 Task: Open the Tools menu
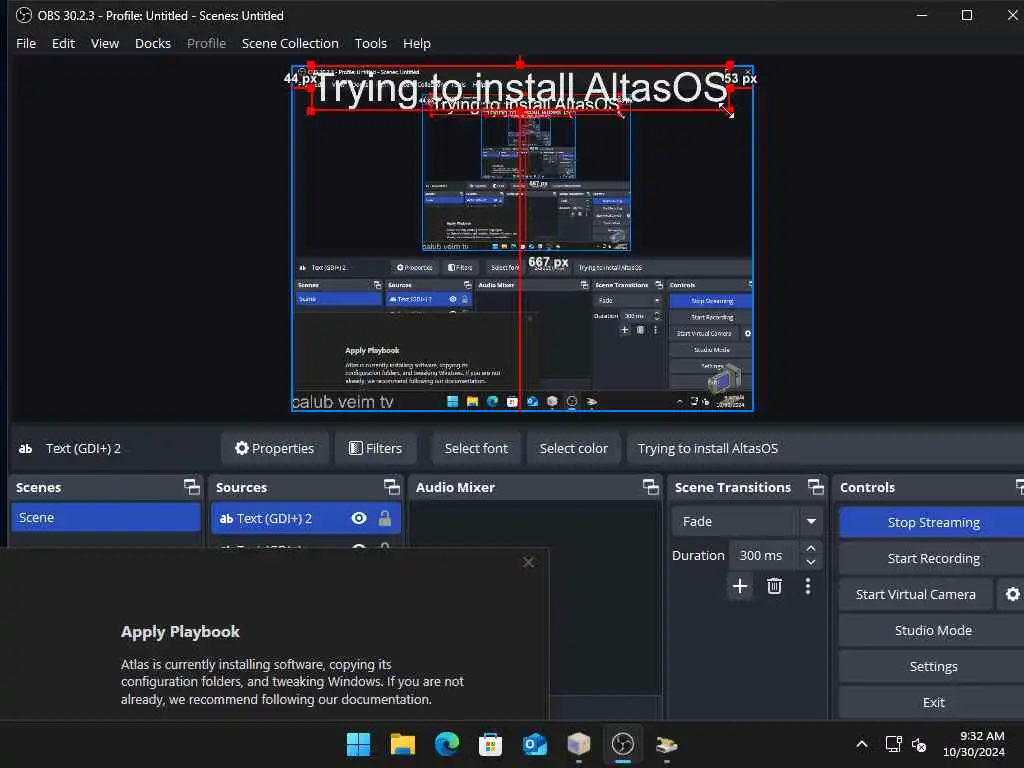370,43
